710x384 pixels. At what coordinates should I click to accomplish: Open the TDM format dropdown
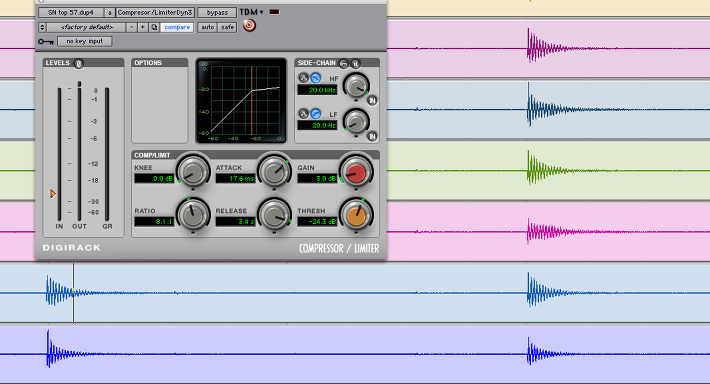click(x=251, y=12)
